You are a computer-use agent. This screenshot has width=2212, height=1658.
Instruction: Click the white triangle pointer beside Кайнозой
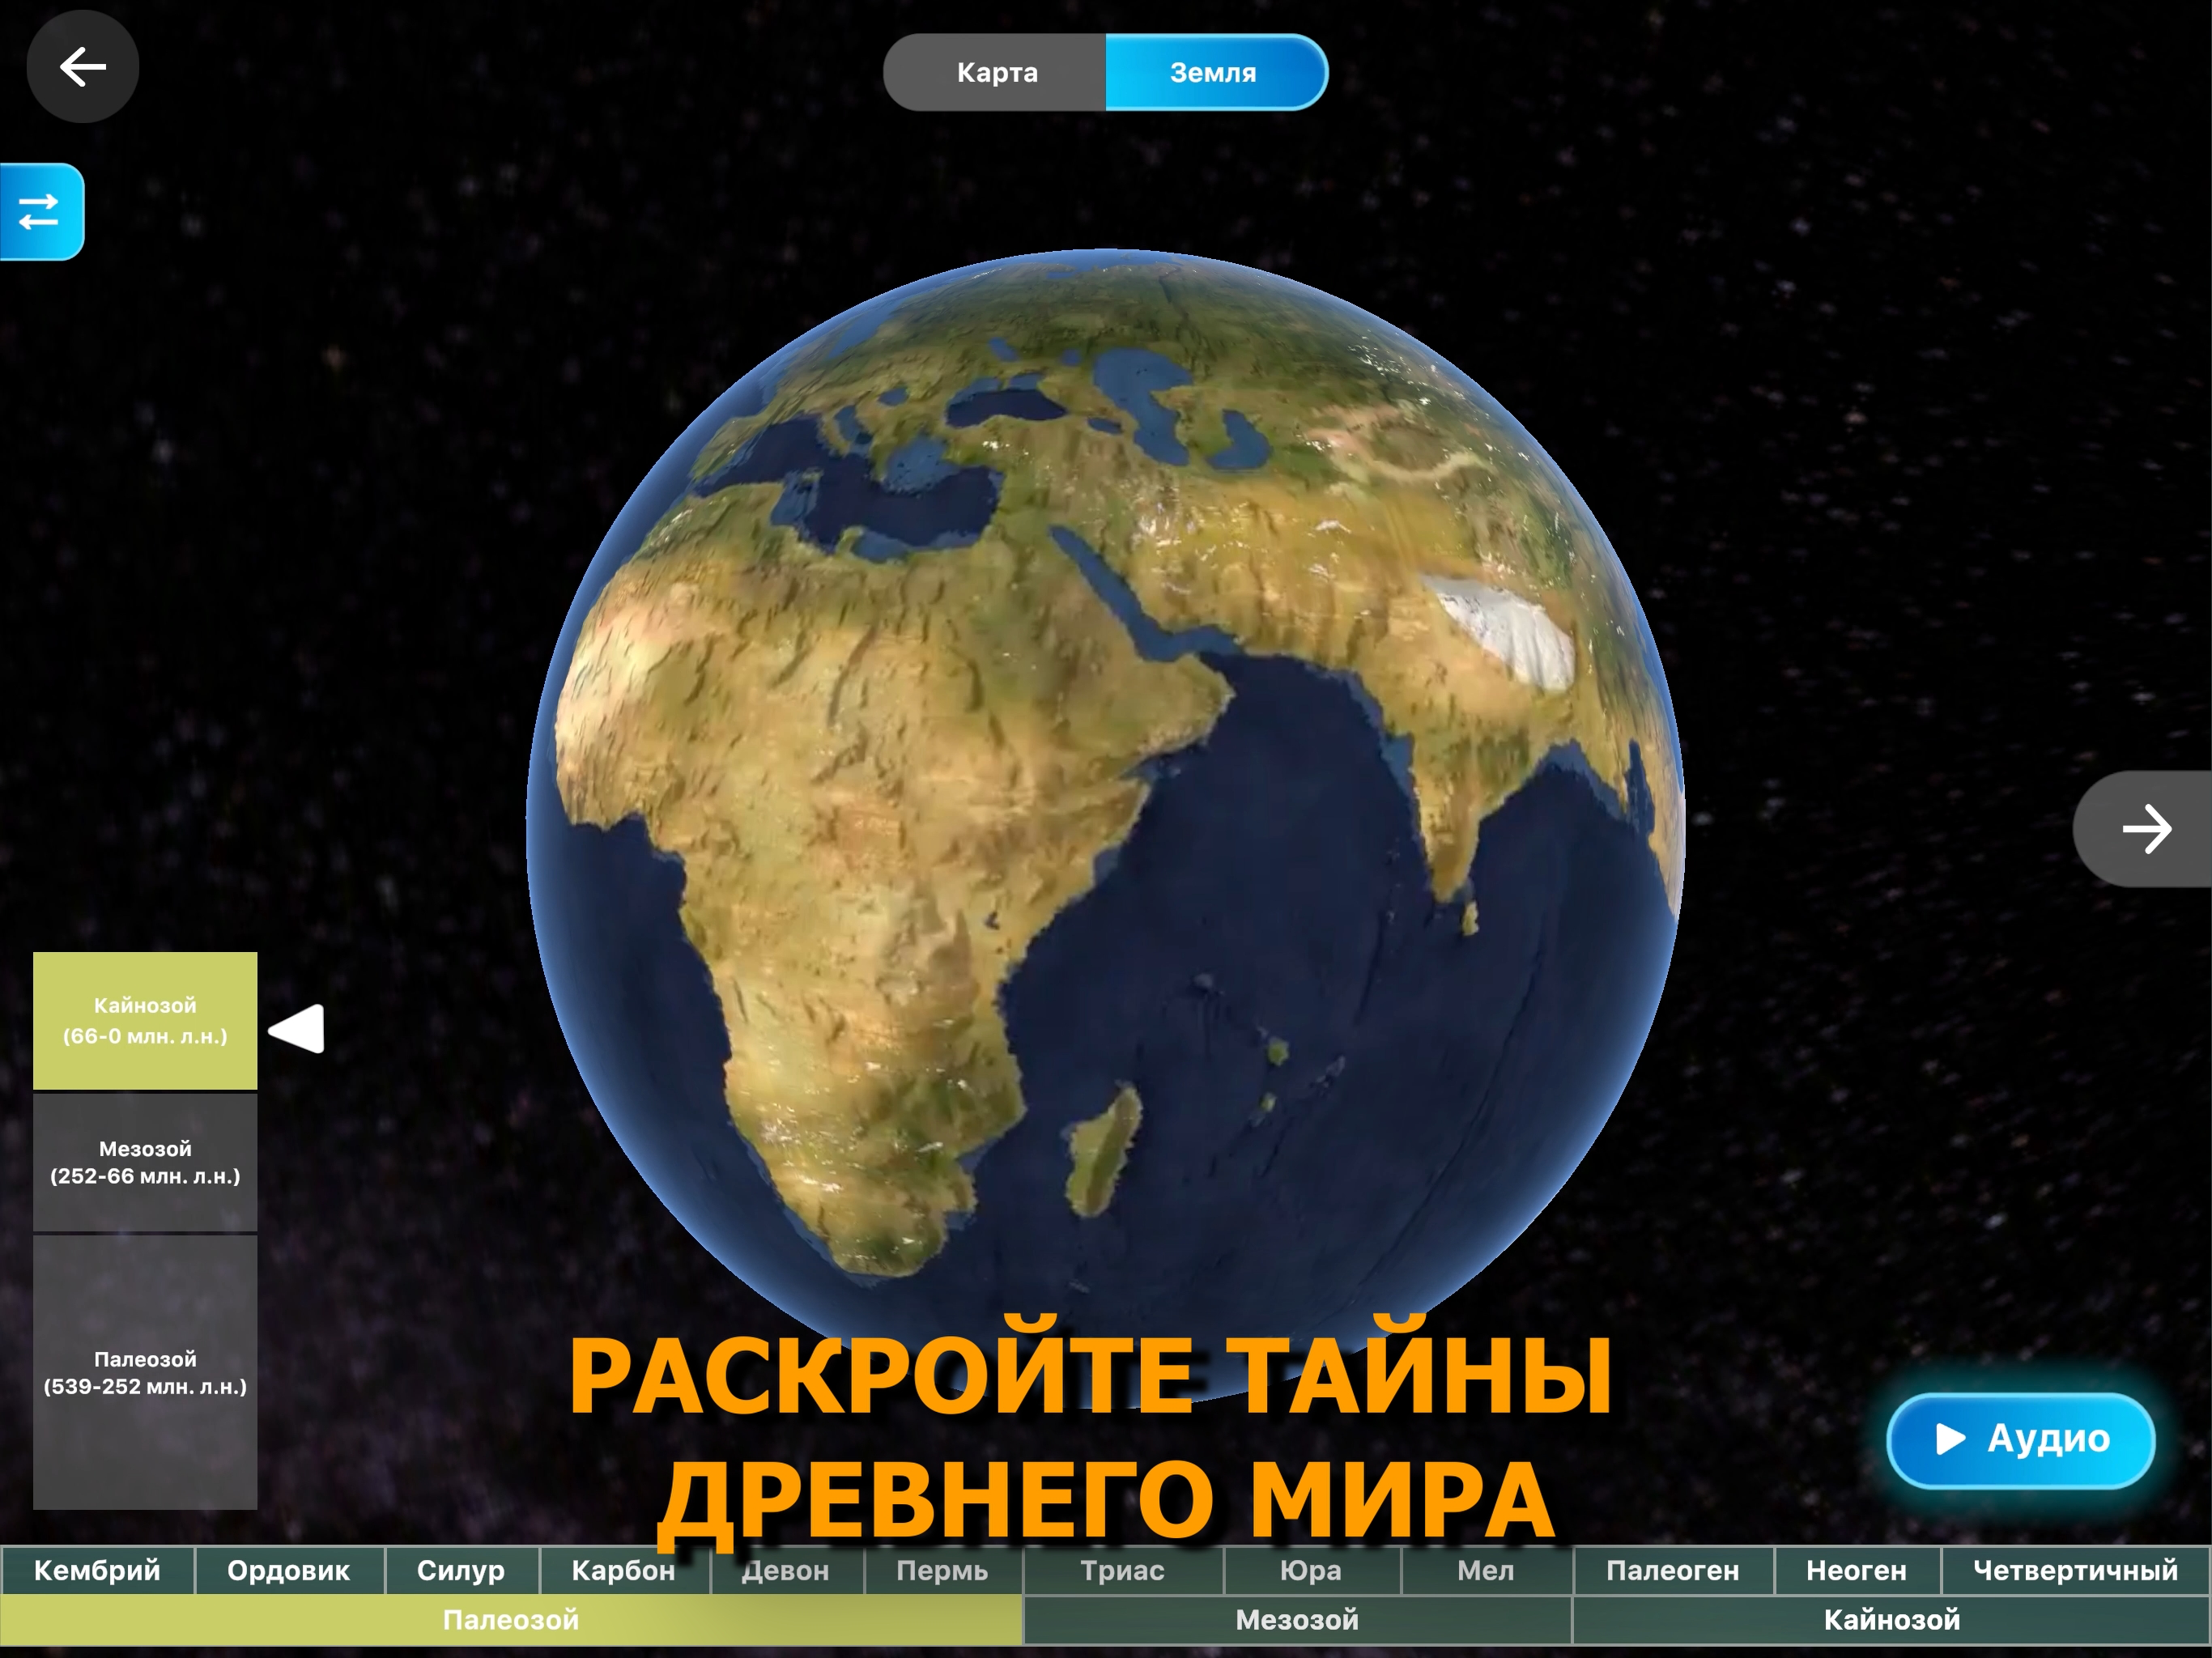(297, 1029)
